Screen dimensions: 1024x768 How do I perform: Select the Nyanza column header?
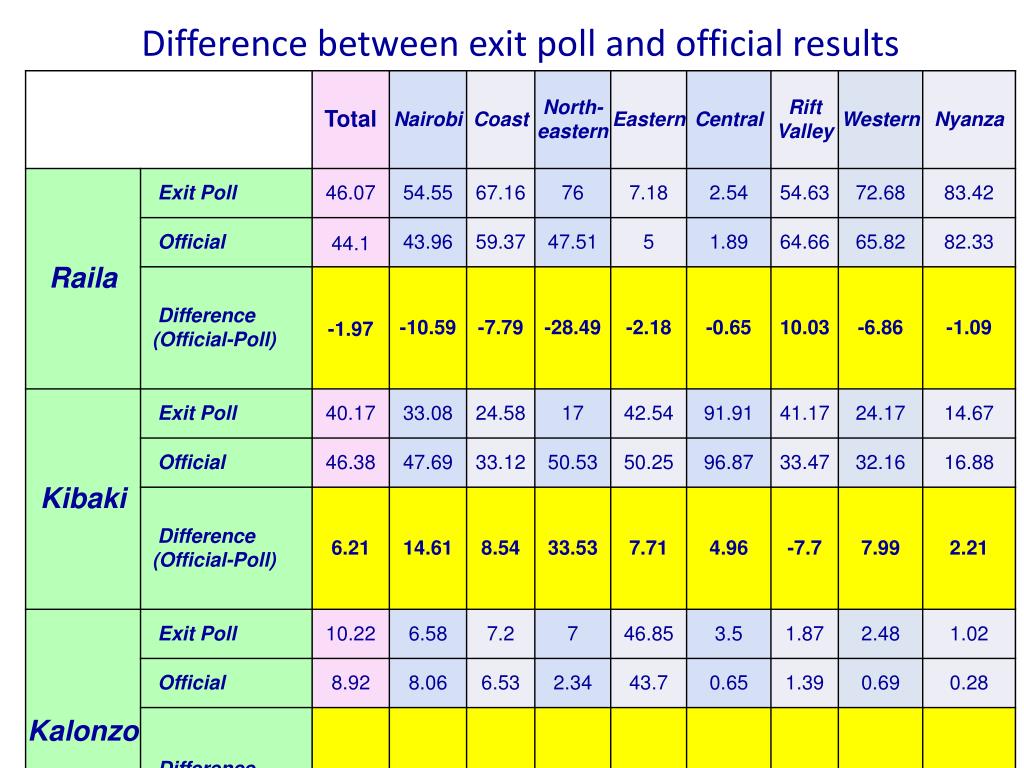969,120
